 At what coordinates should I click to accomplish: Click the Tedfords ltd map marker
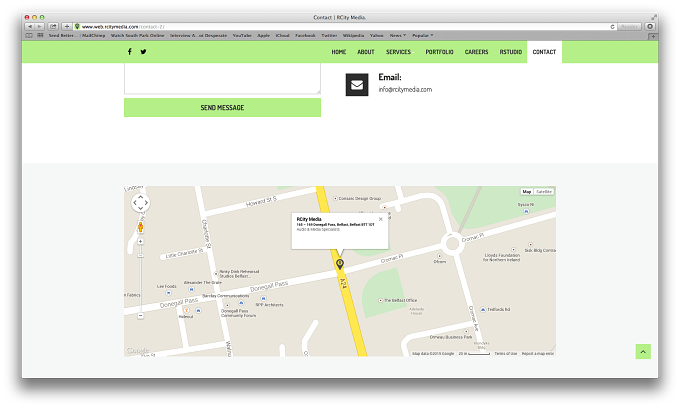tap(483, 310)
